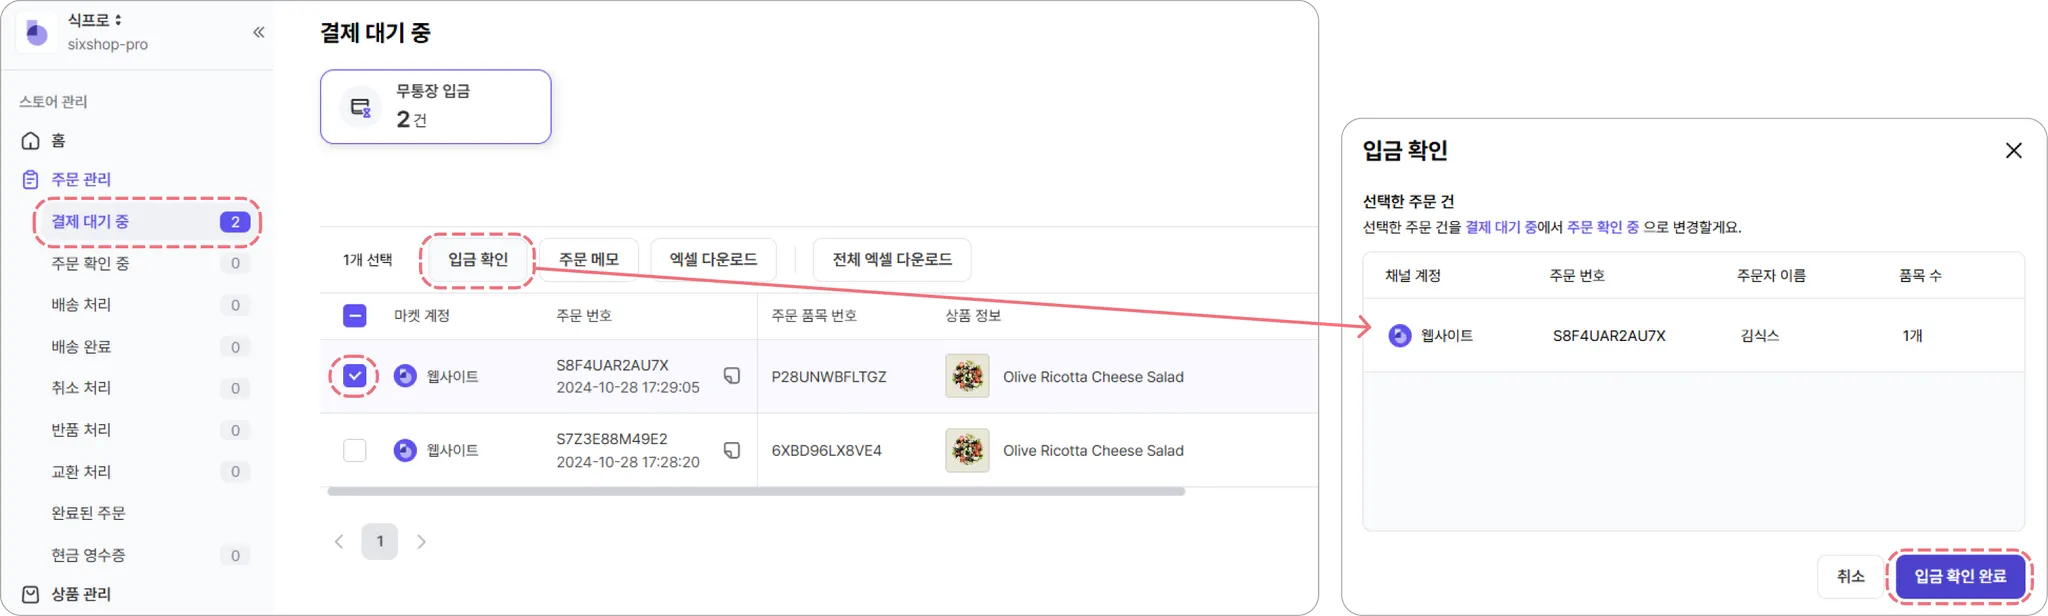Confirm with 입금 확인 완료 button

pyautogui.click(x=1960, y=576)
